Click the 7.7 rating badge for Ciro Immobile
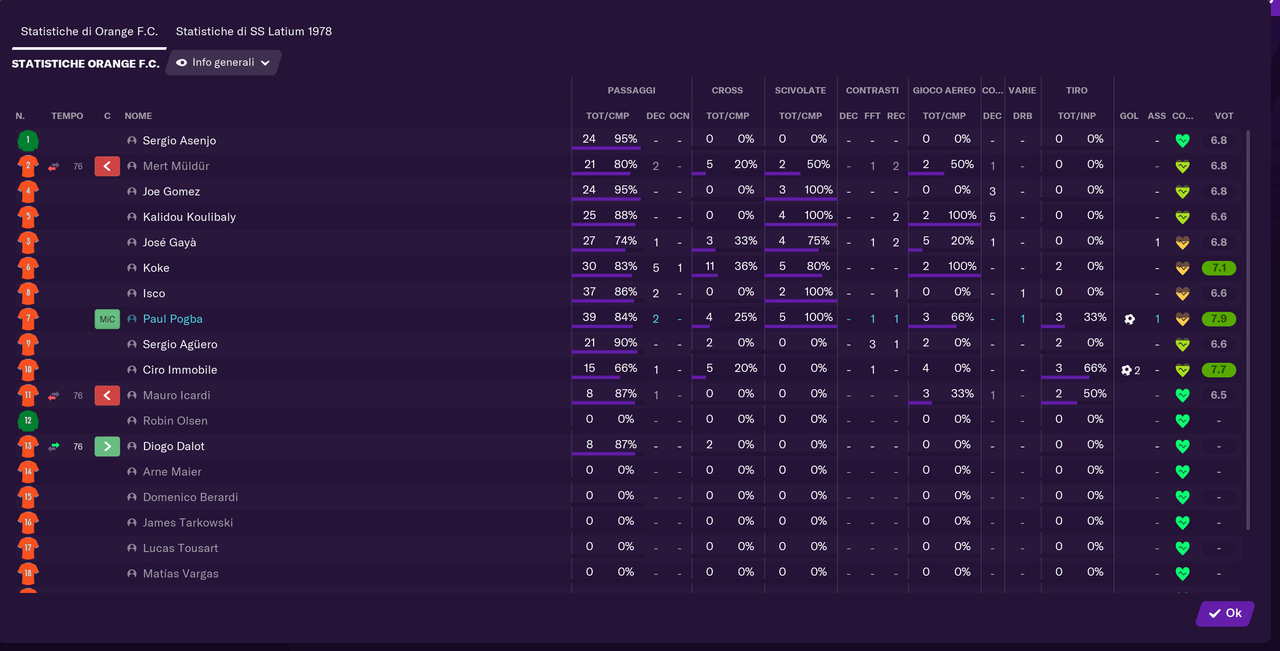The image size is (1280, 651). coord(1220,370)
